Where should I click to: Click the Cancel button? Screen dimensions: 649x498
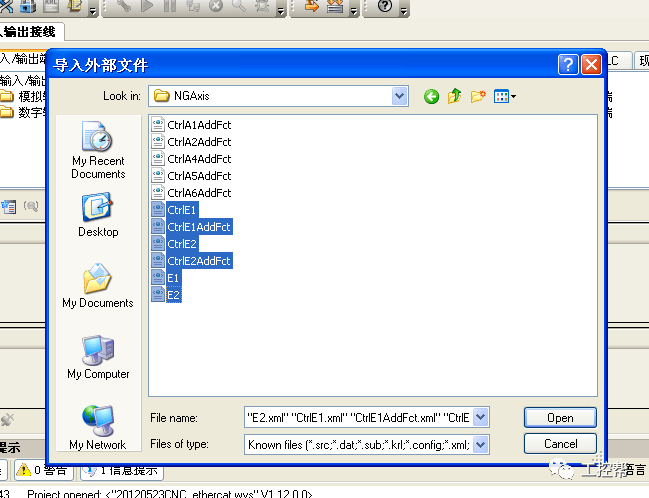tap(560, 443)
